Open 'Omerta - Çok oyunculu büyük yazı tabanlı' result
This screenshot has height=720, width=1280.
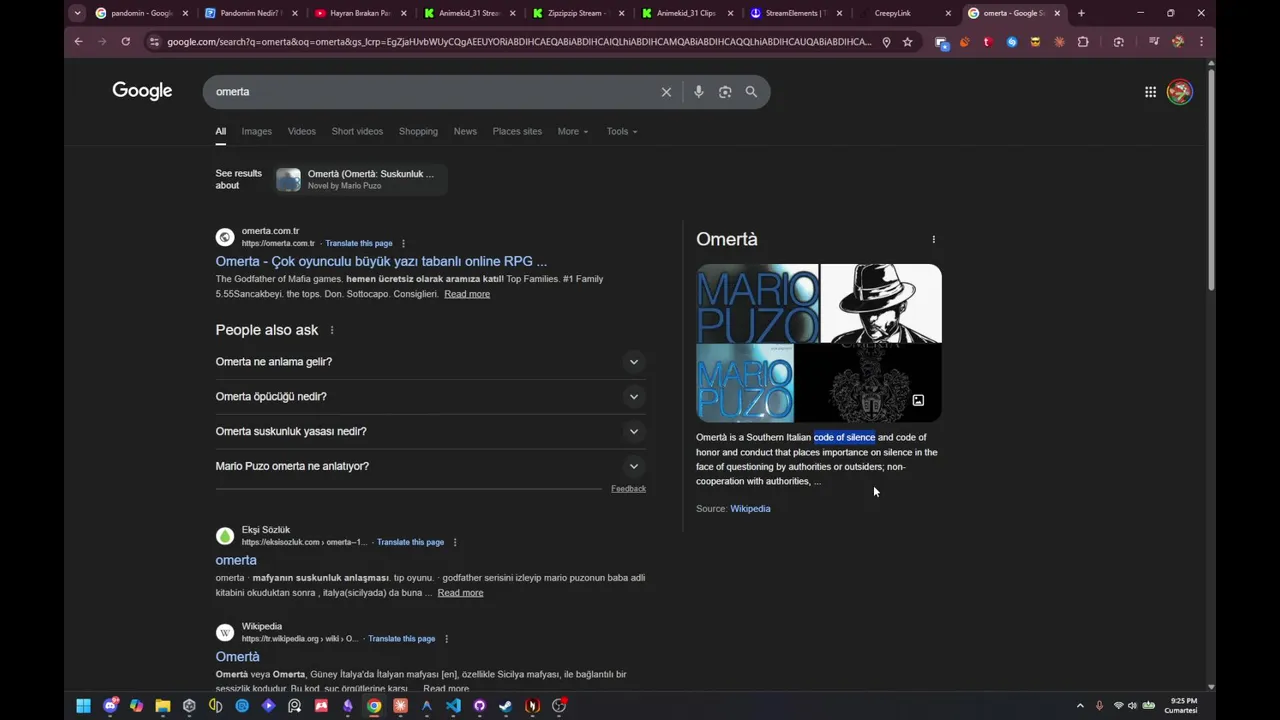pyautogui.click(x=381, y=261)
